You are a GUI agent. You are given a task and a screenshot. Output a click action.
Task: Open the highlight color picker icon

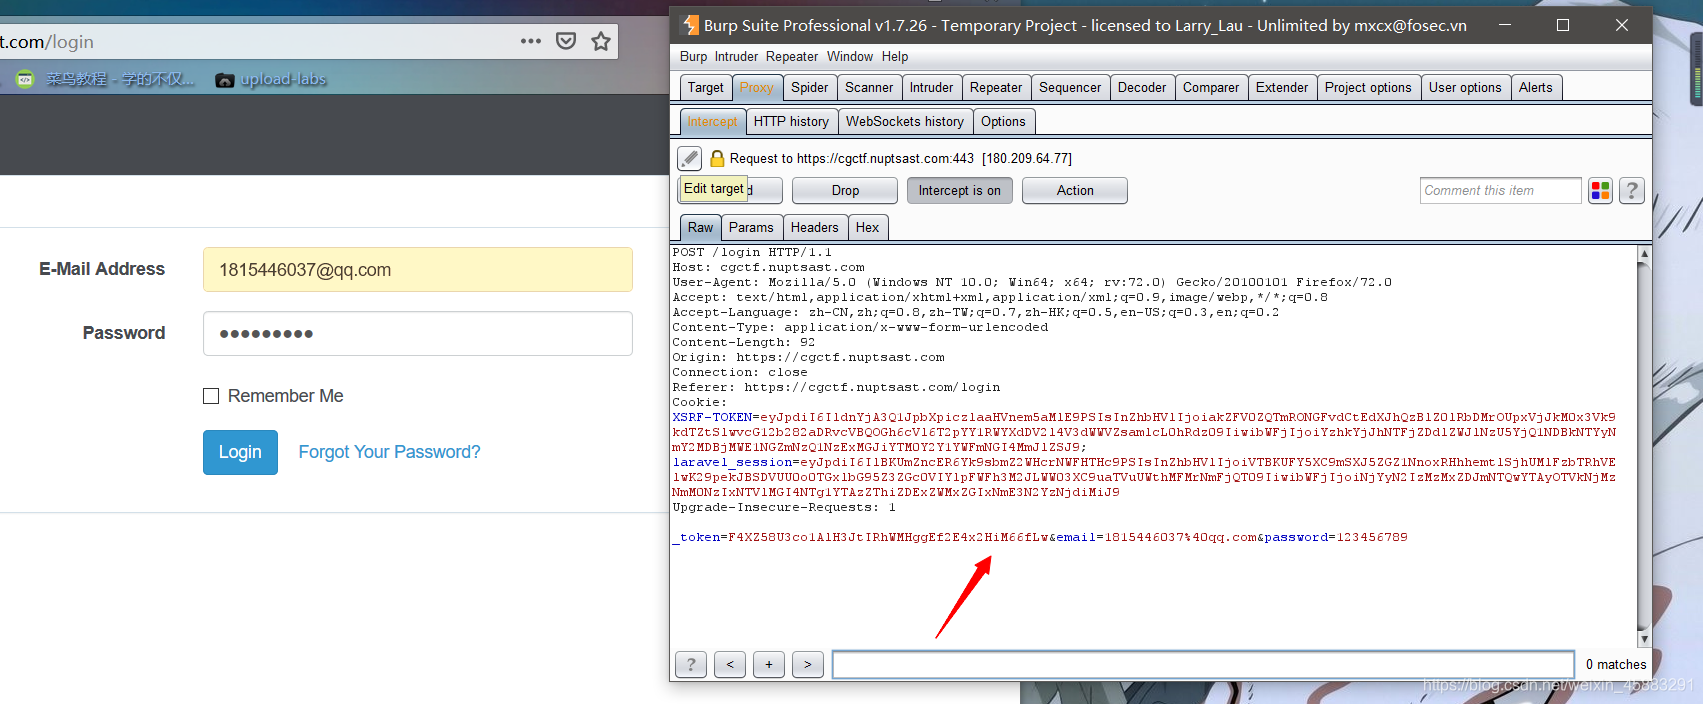tap(1600, 190)
